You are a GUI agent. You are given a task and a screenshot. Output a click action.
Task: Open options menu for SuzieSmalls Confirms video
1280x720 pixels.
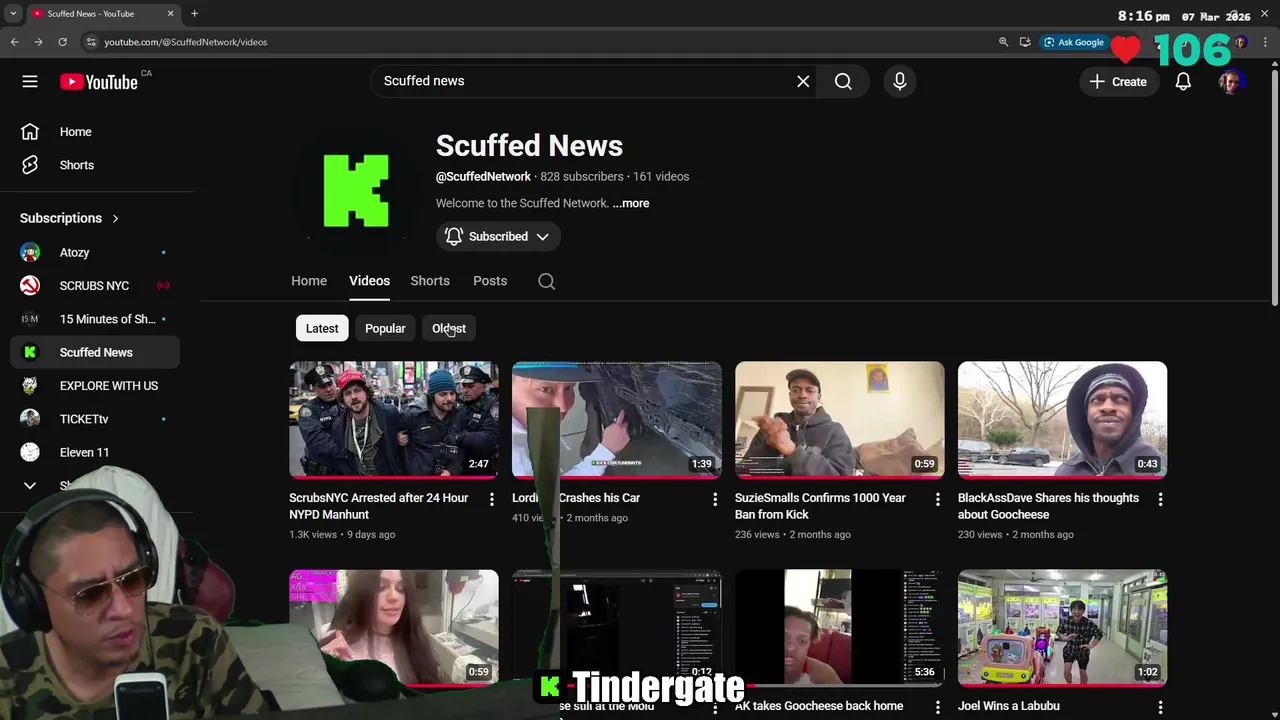(x=937, y=499)
